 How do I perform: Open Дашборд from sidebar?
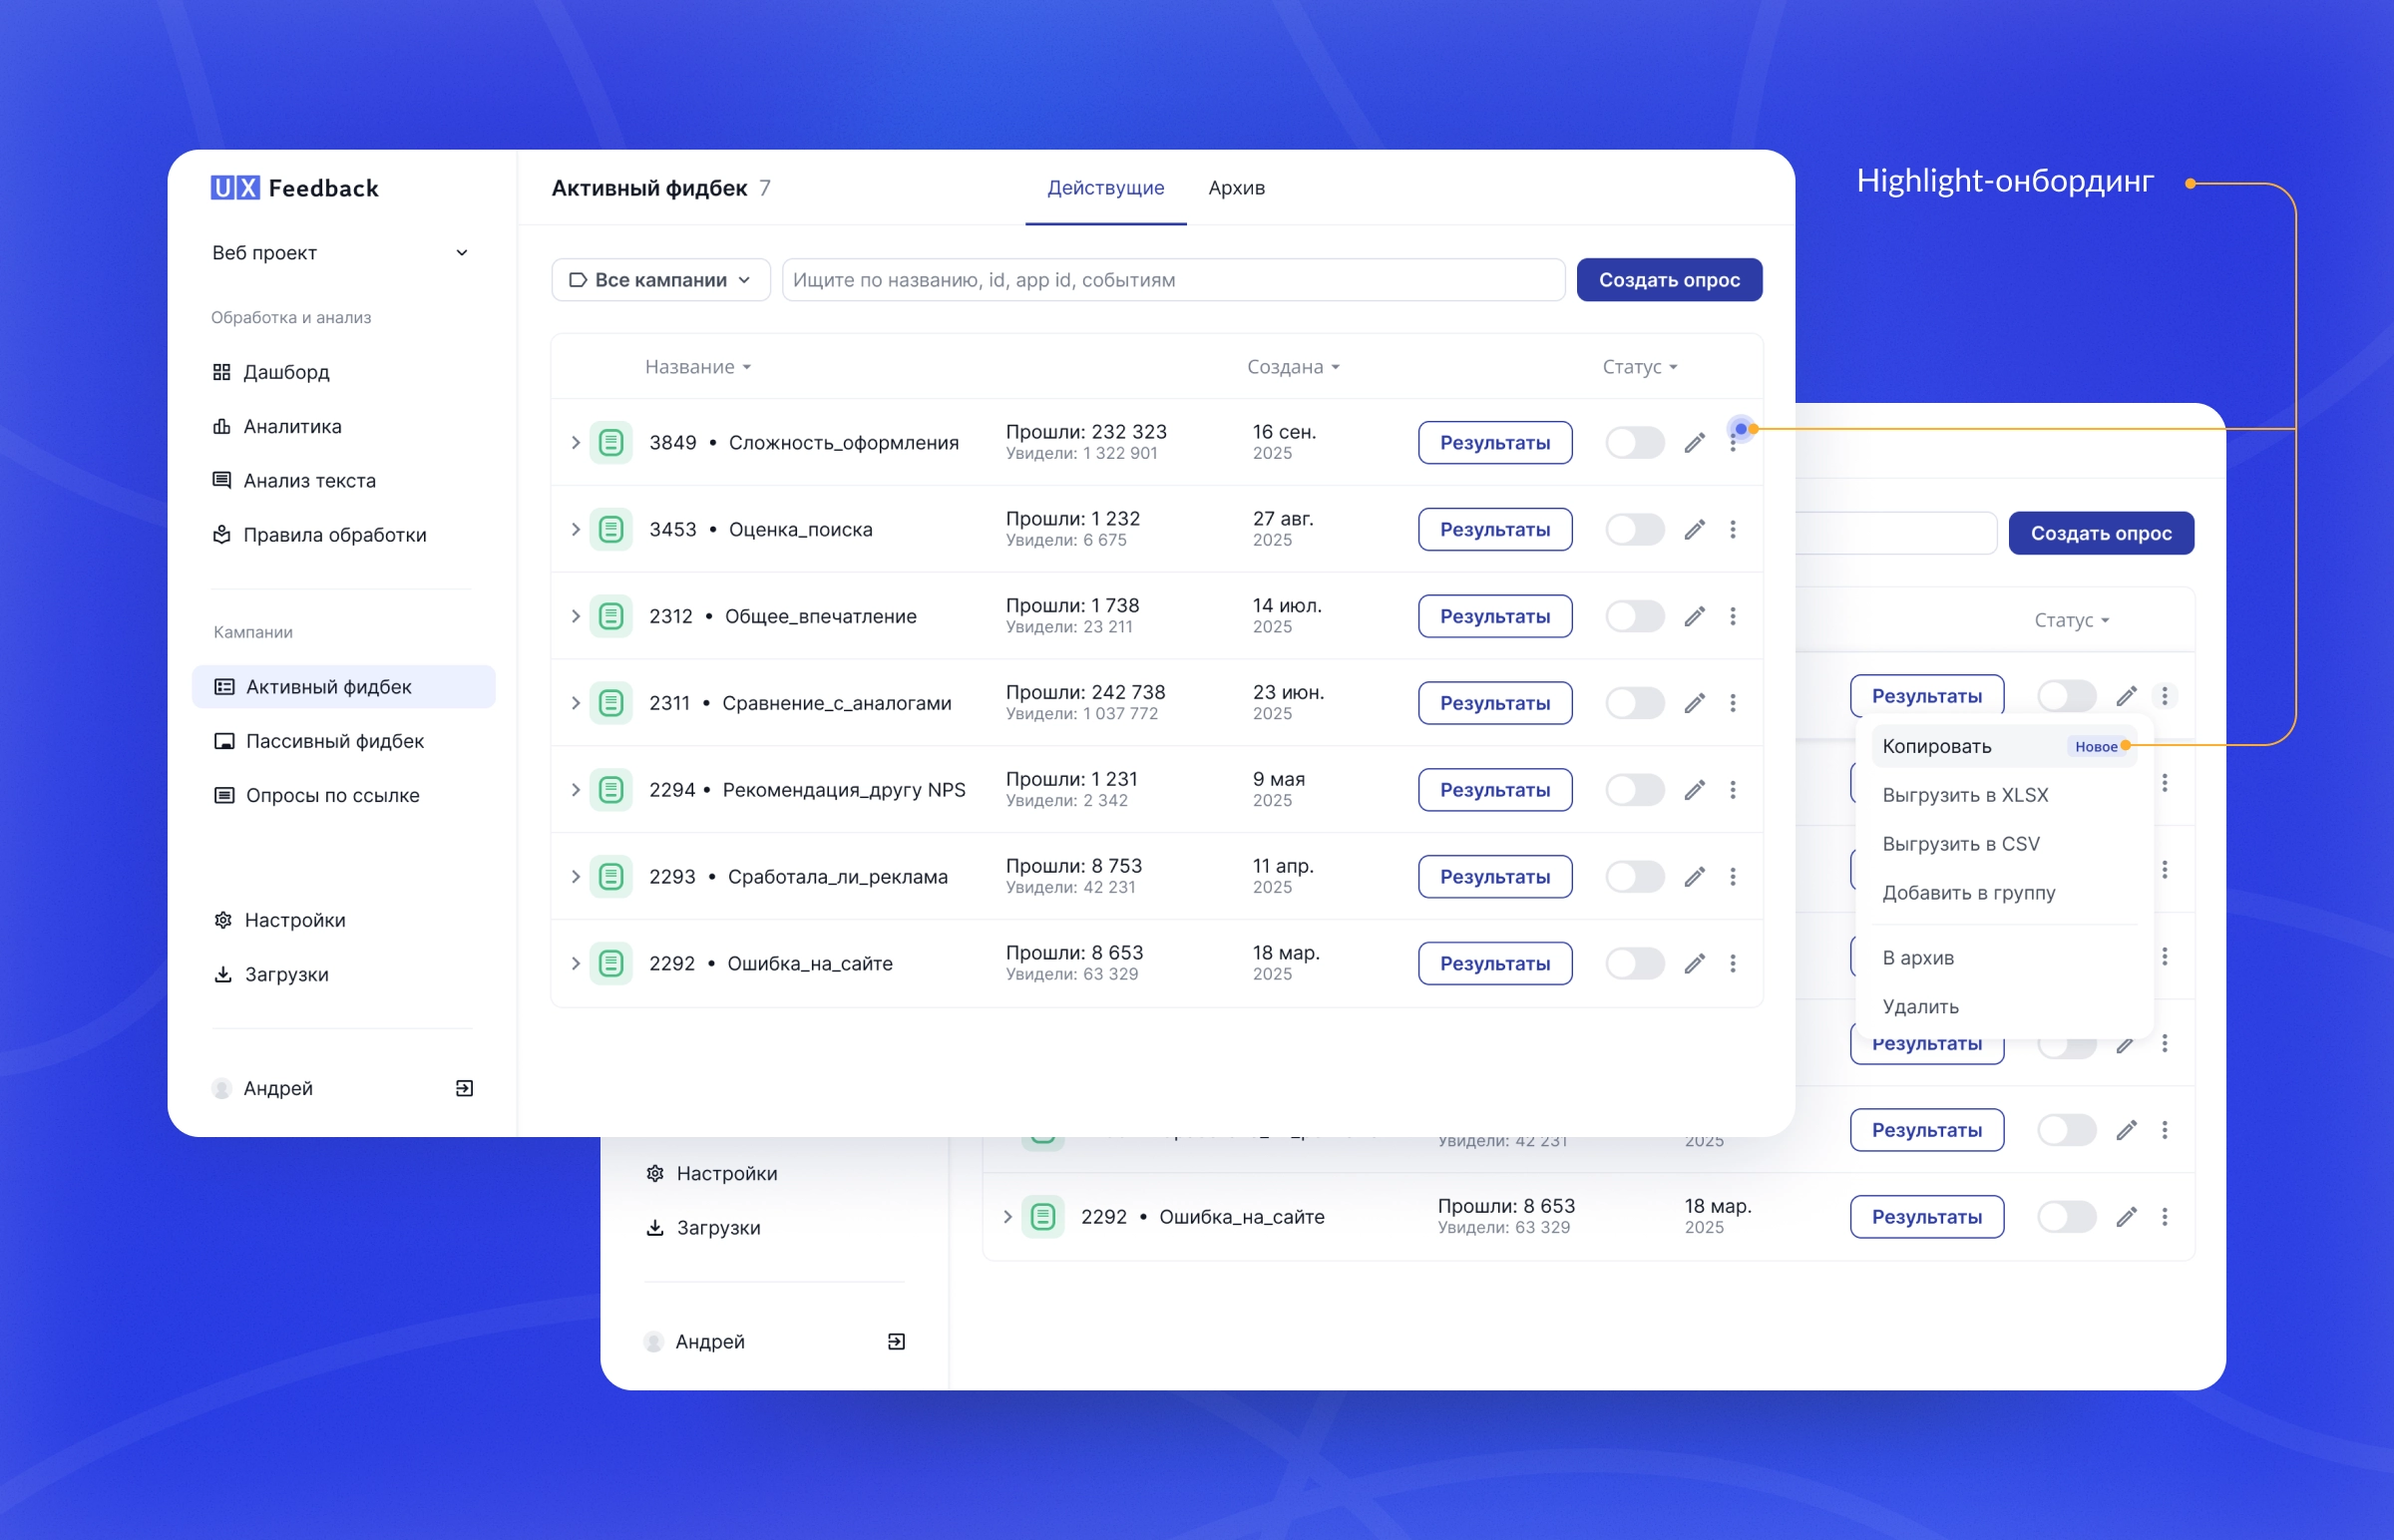pos(272,372)
